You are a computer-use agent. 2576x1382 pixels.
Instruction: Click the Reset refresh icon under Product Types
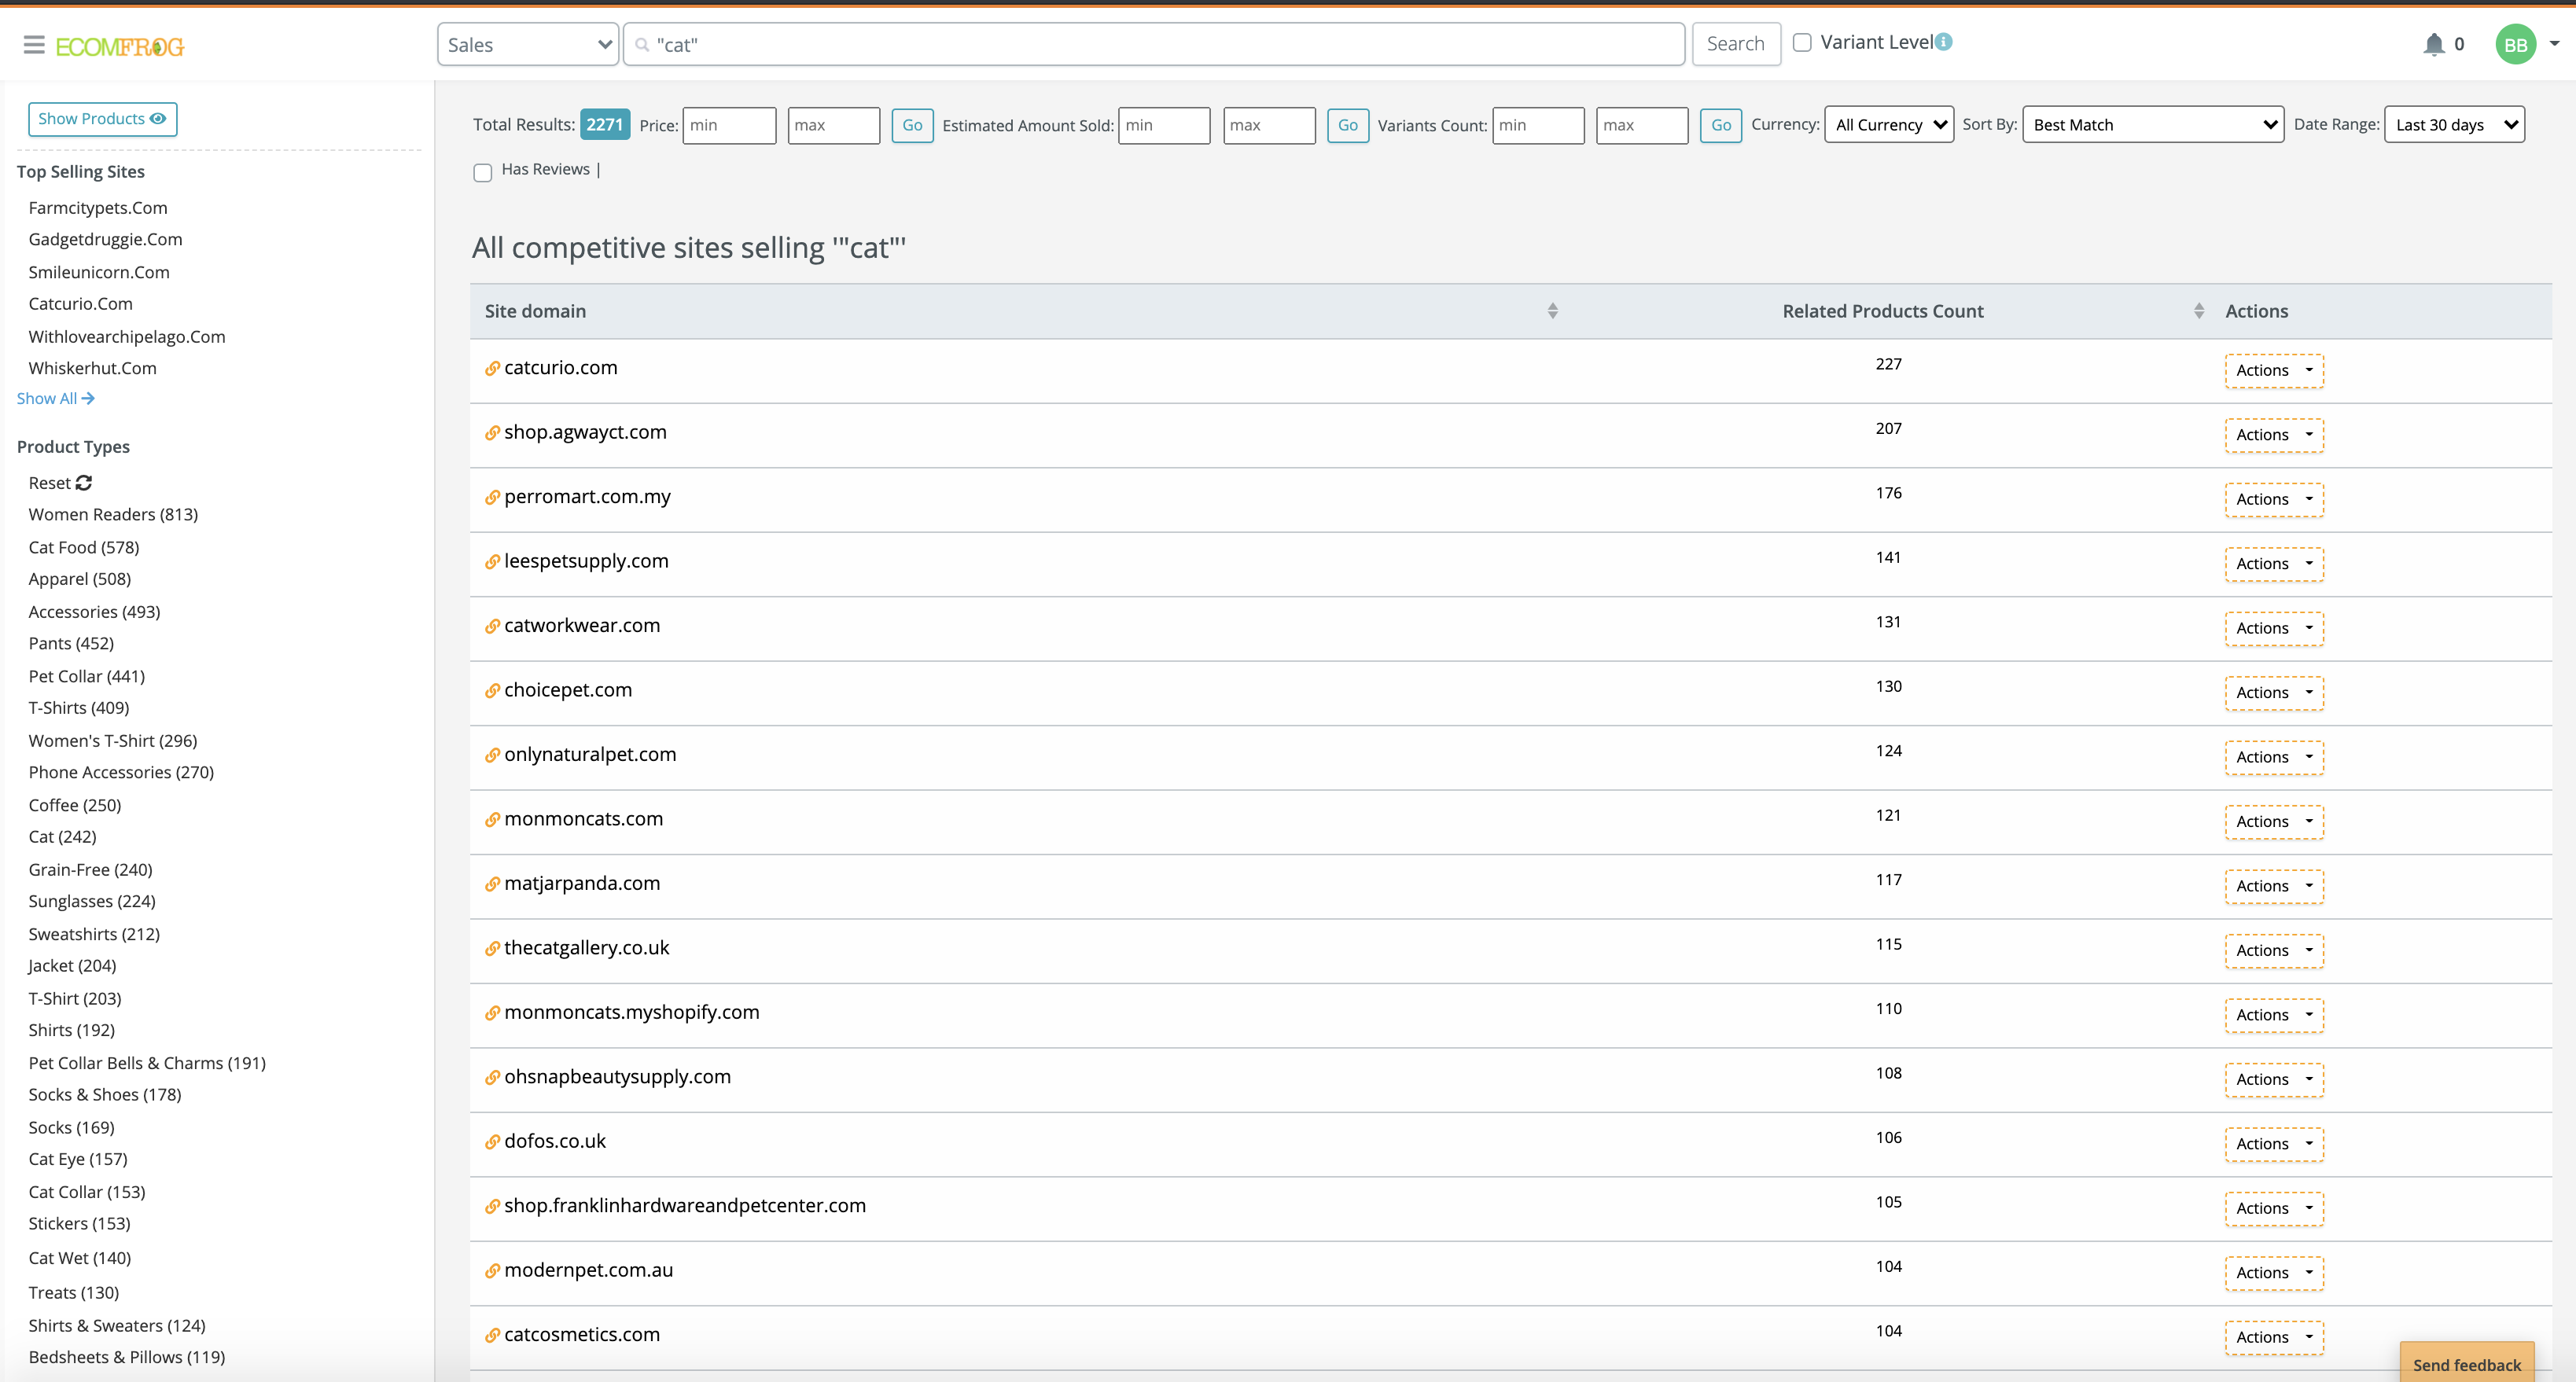(x=84, y=482)
